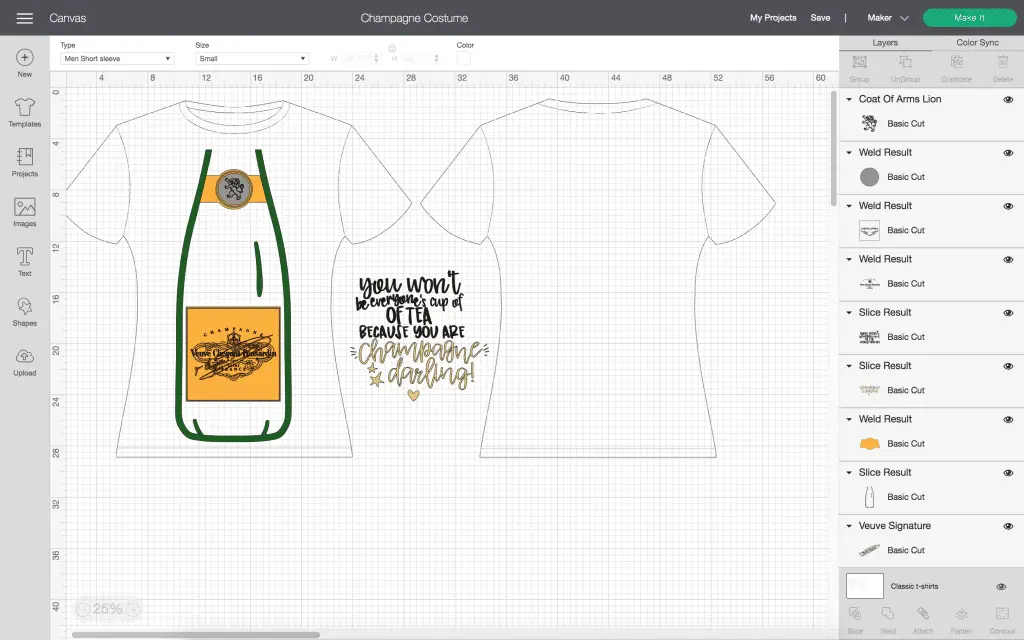Zoom out of the canvas

point(83,609)
